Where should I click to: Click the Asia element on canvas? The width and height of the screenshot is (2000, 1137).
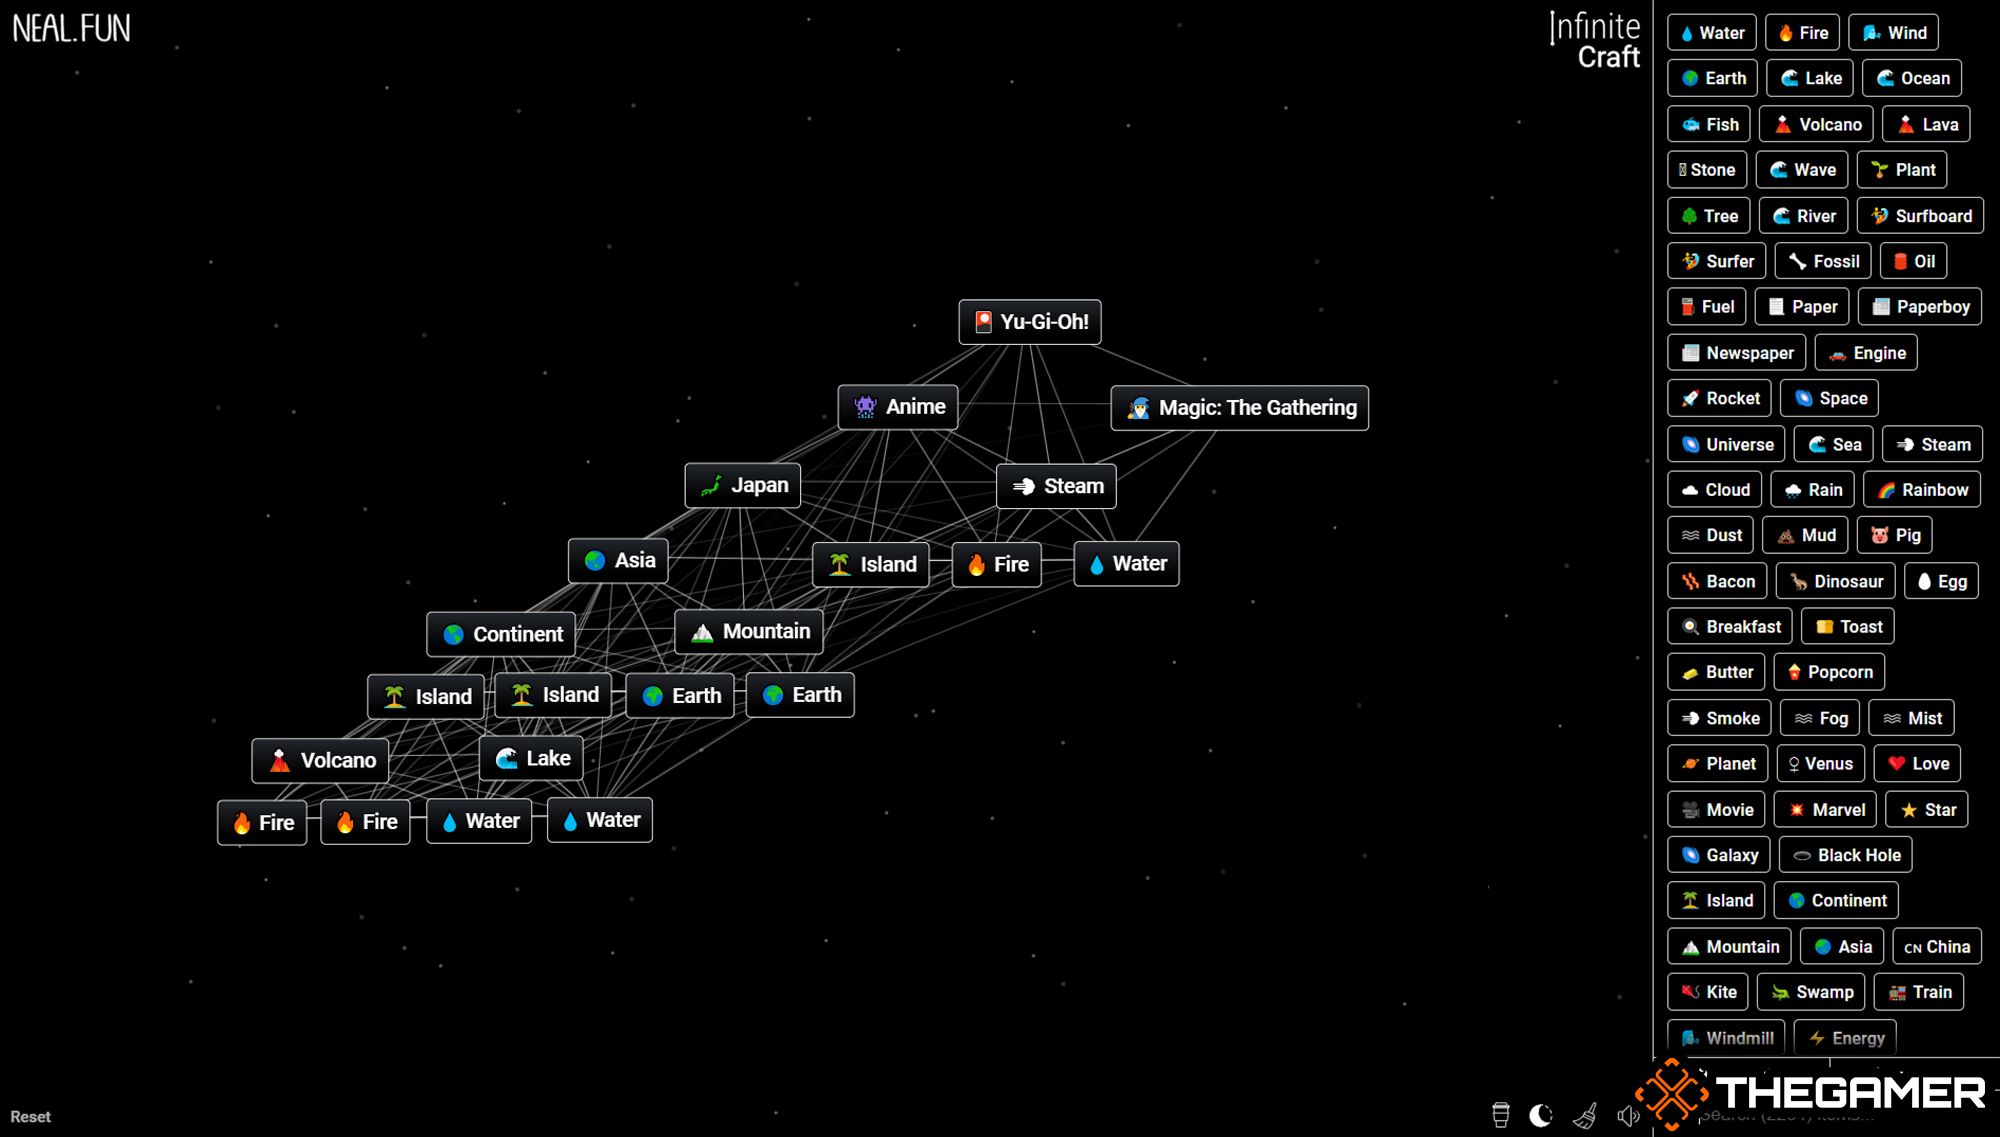coord(618,560)
